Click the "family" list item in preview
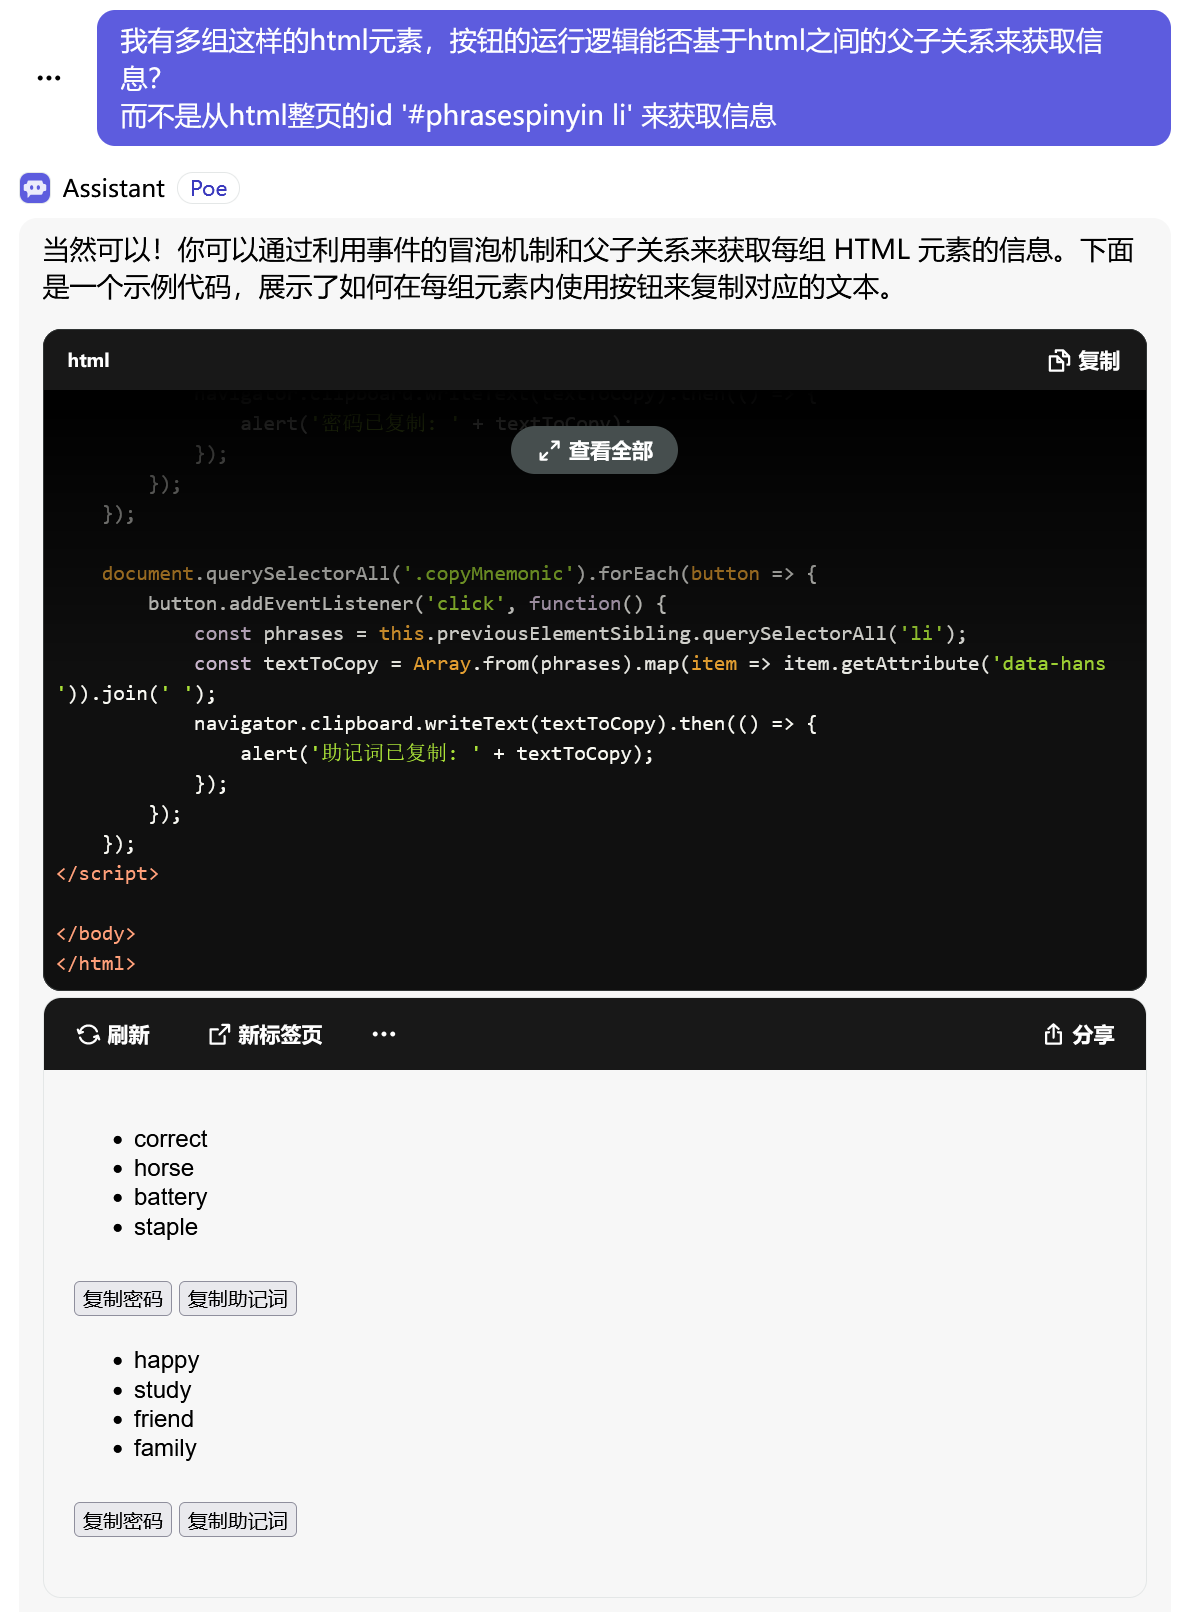 pyautogui.click(x=165, y=1448)
